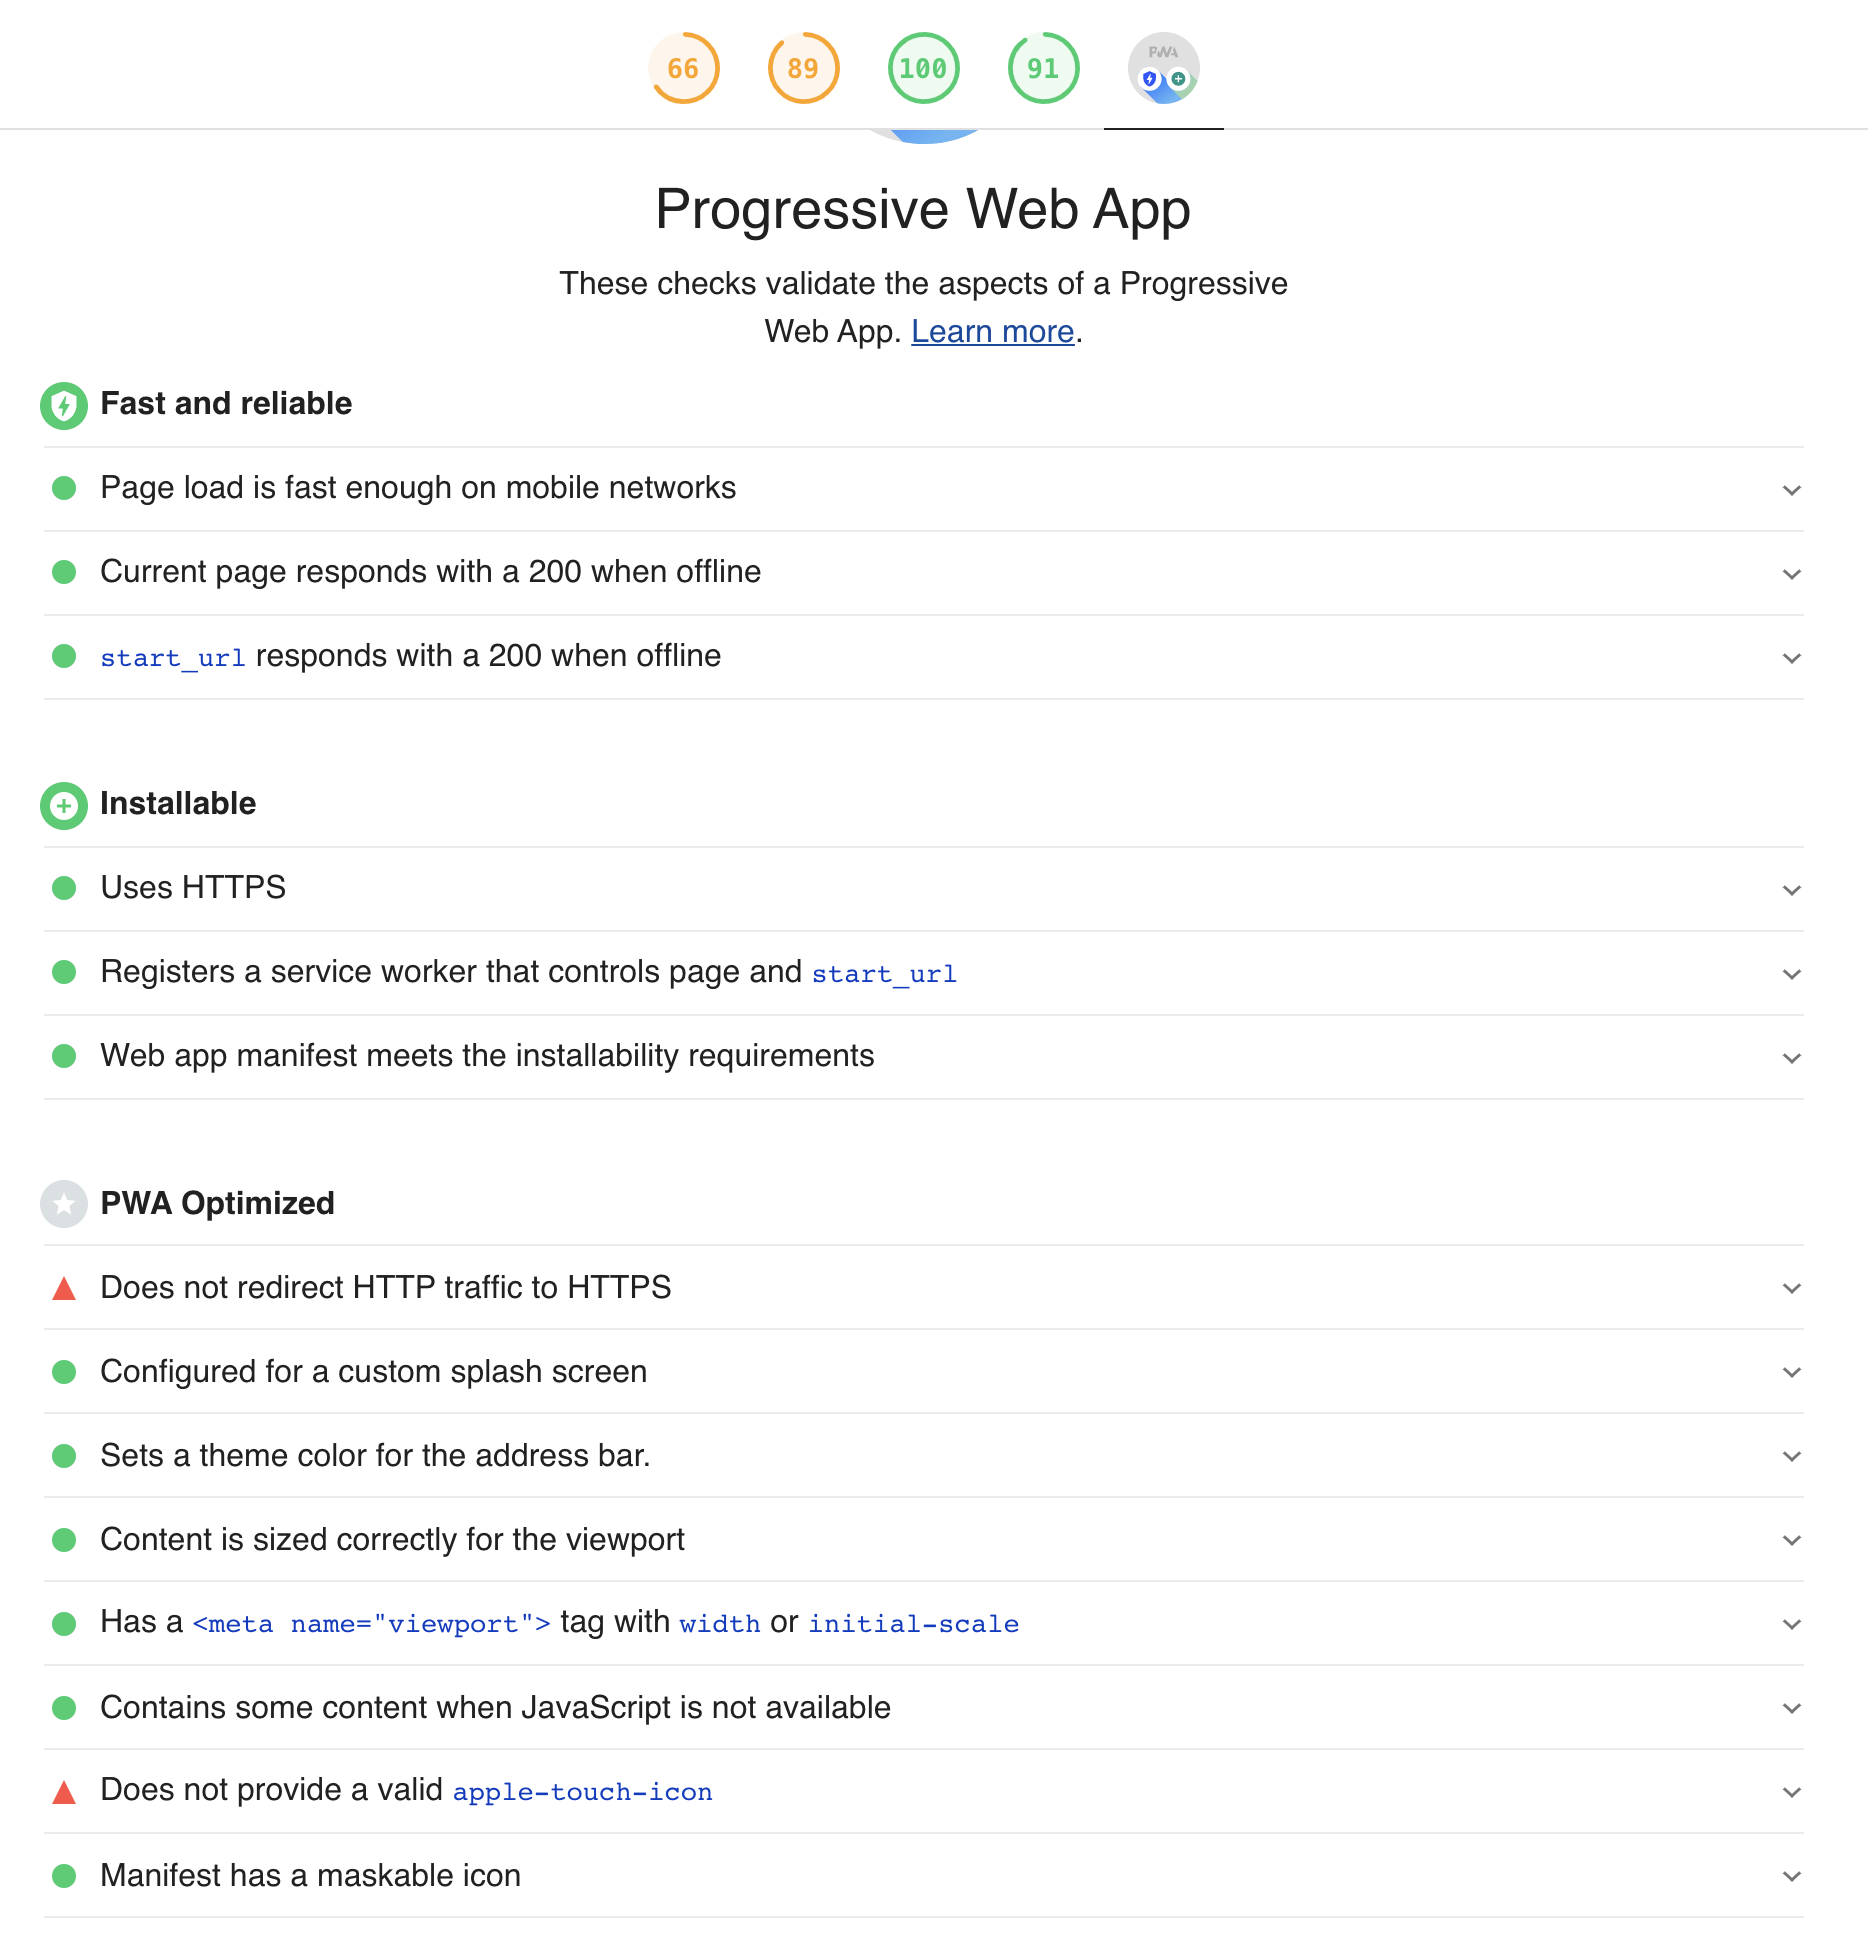Click 'Configured for a custom splash screen'
This screenshot has width=1868, height=1954.
coord(374,1372)
